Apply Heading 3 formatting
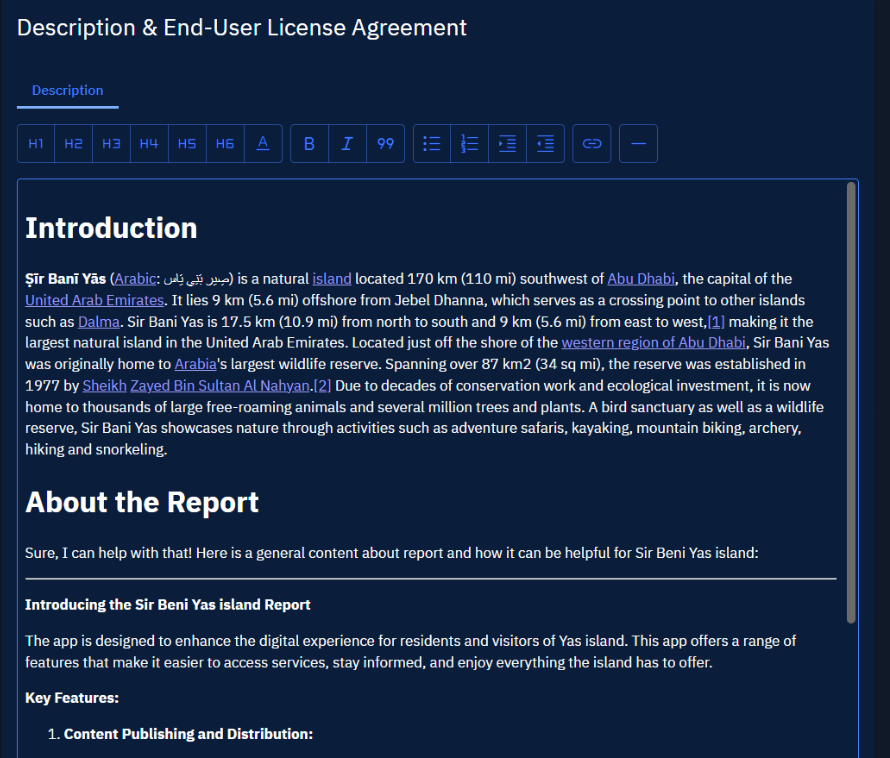 pyautogui.click(x=111, y=143)
